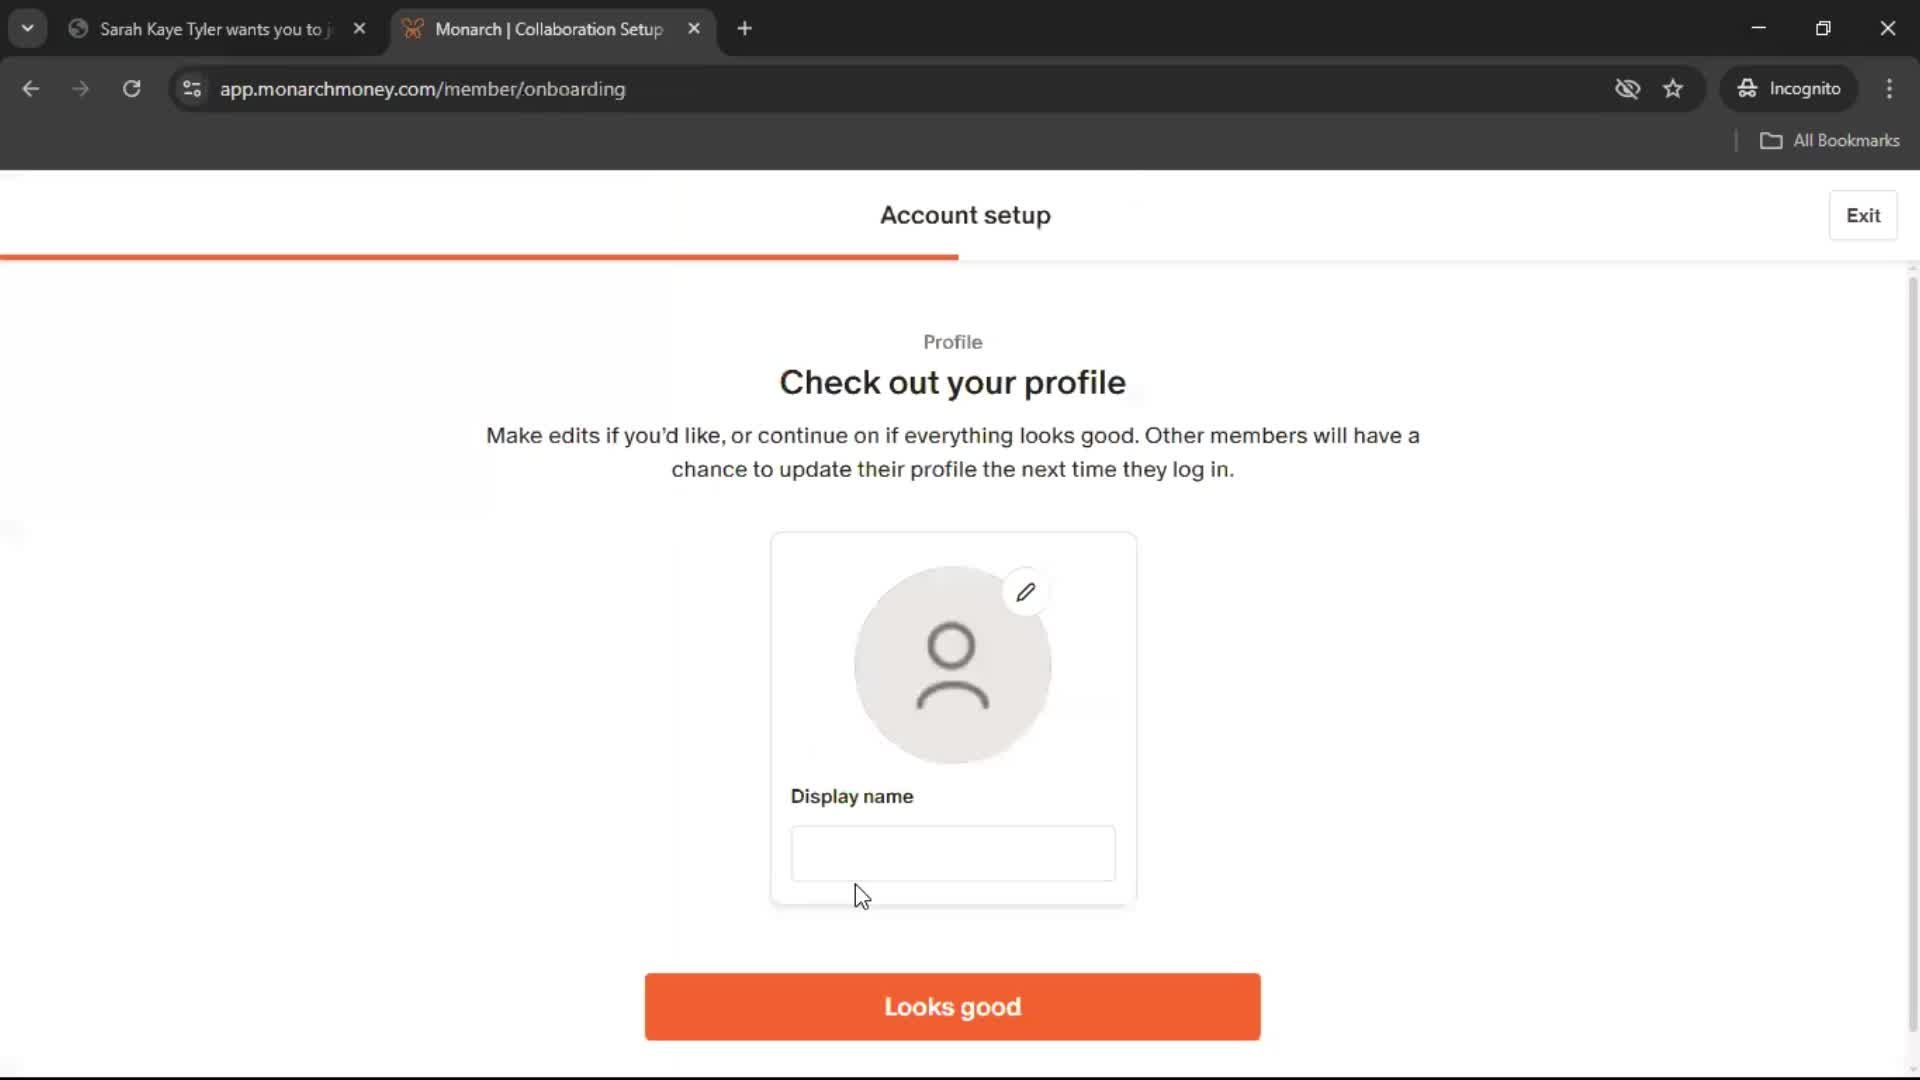Screen dimensions: 1920x1080
Task: Click the Incognito indicator
Action: pos(1789,89)
